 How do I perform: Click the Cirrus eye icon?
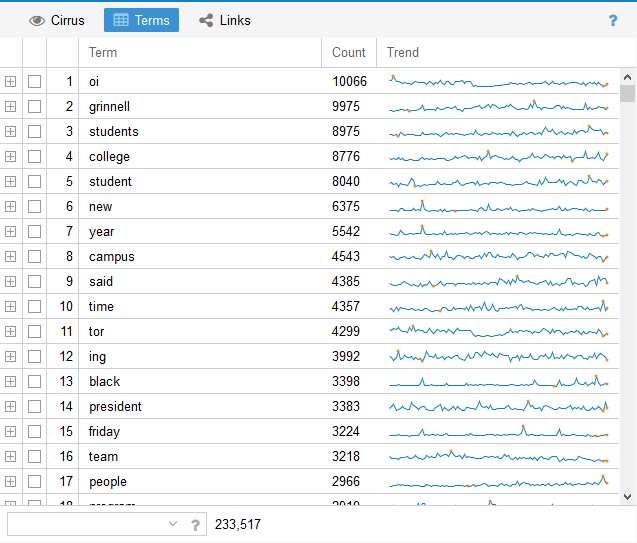(37, 20)
